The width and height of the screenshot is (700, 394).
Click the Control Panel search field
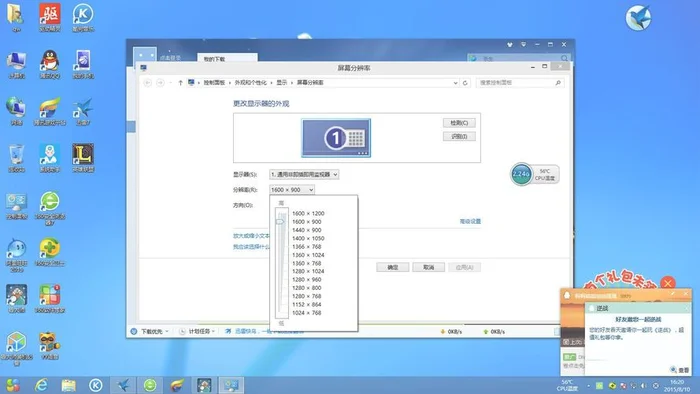click(x=520, y=83)
